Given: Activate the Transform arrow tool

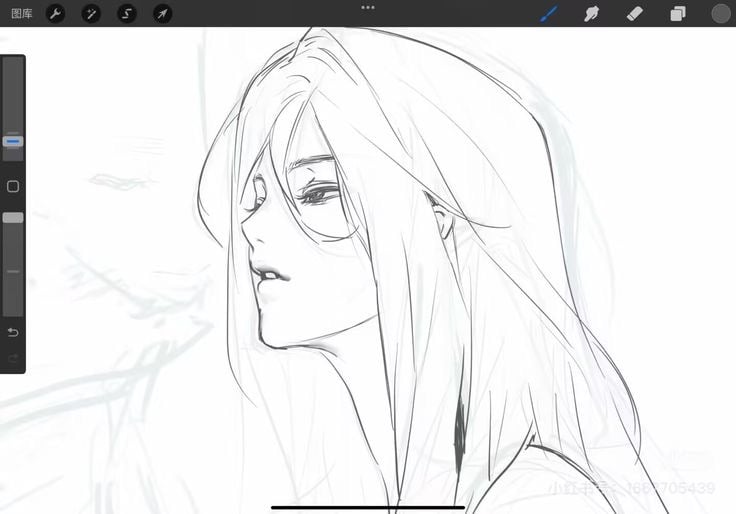Looking at the screenshot, I should 161,14.
